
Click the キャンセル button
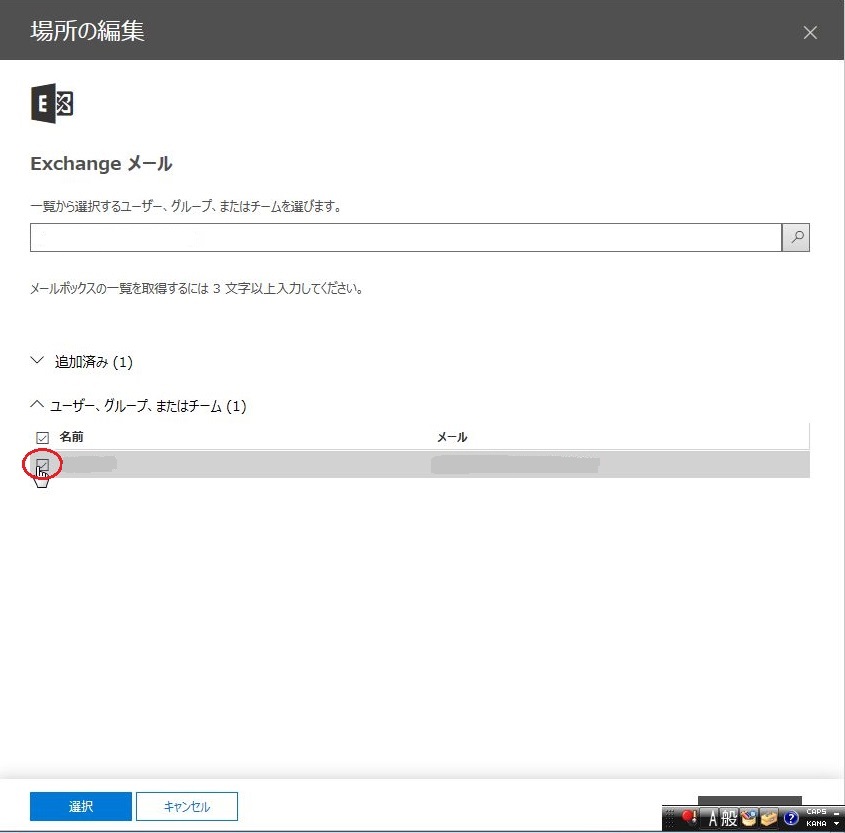tap(187, 806)
